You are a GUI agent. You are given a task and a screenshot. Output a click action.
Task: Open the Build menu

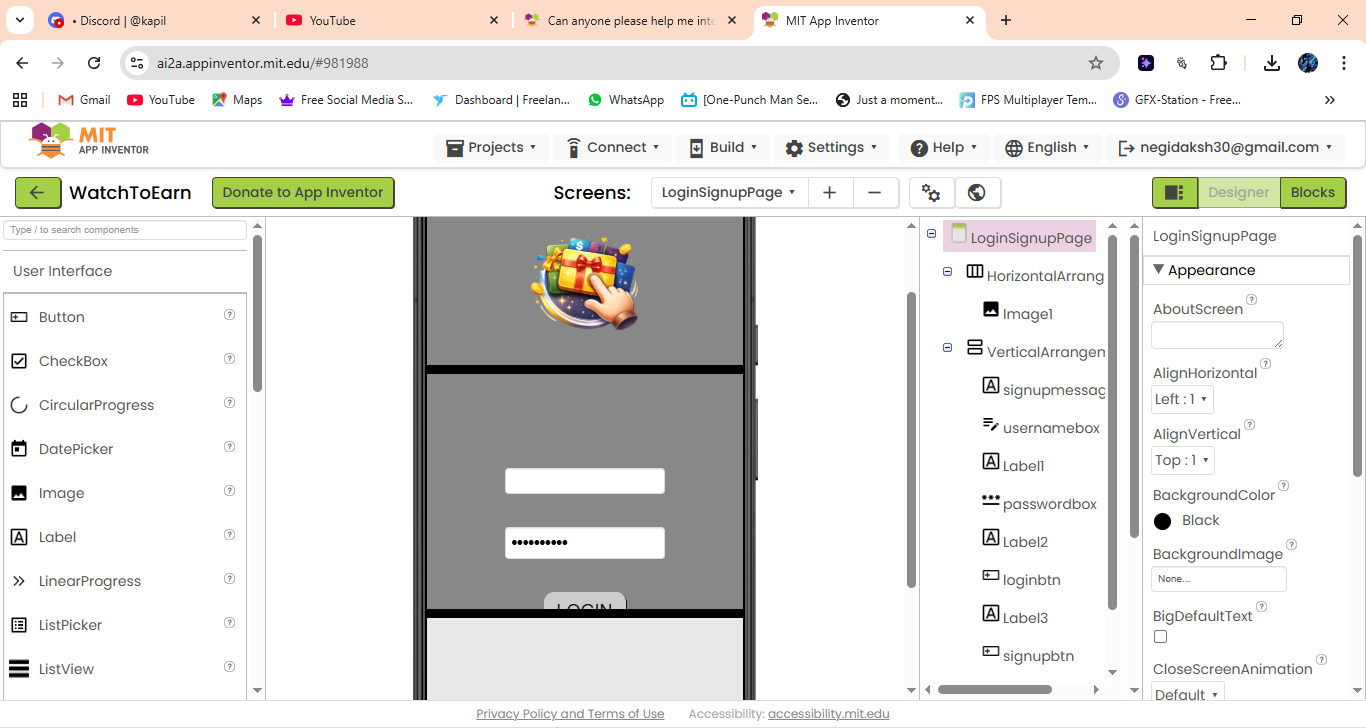click(x=722, y=148)
